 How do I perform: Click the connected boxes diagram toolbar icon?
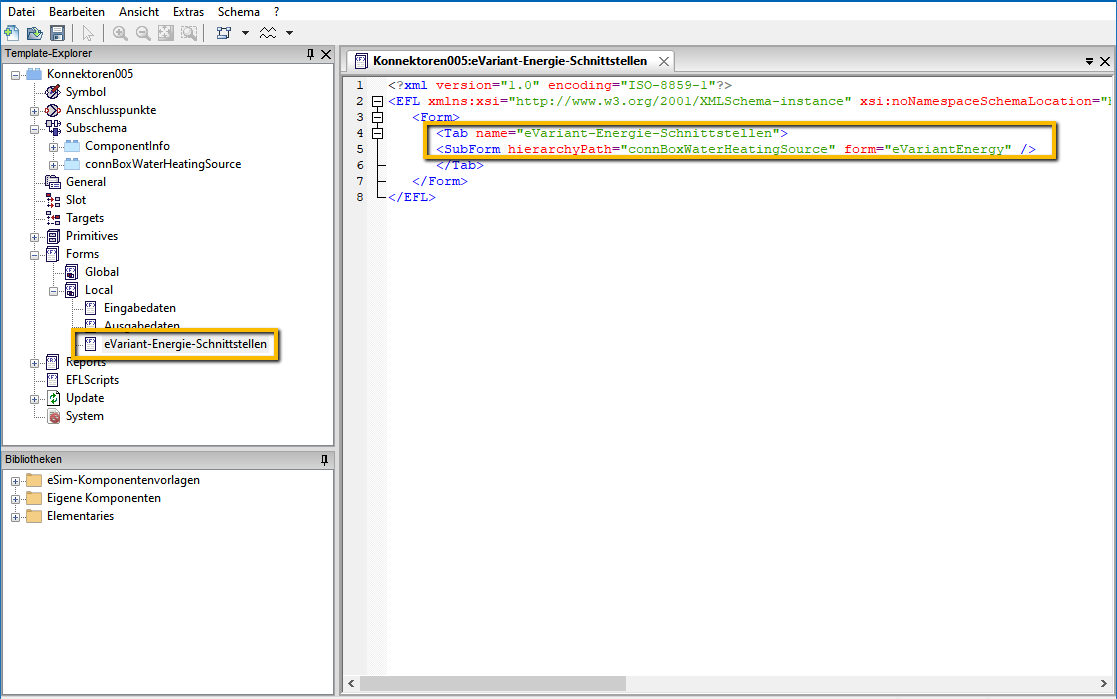coord(224,33)
